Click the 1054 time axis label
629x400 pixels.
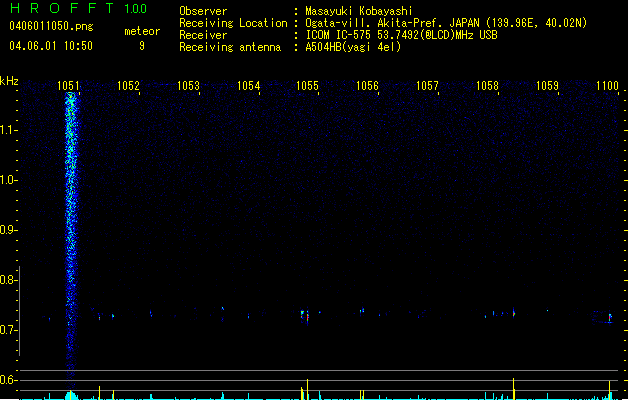pyautogui.click(x=248, y=85)
